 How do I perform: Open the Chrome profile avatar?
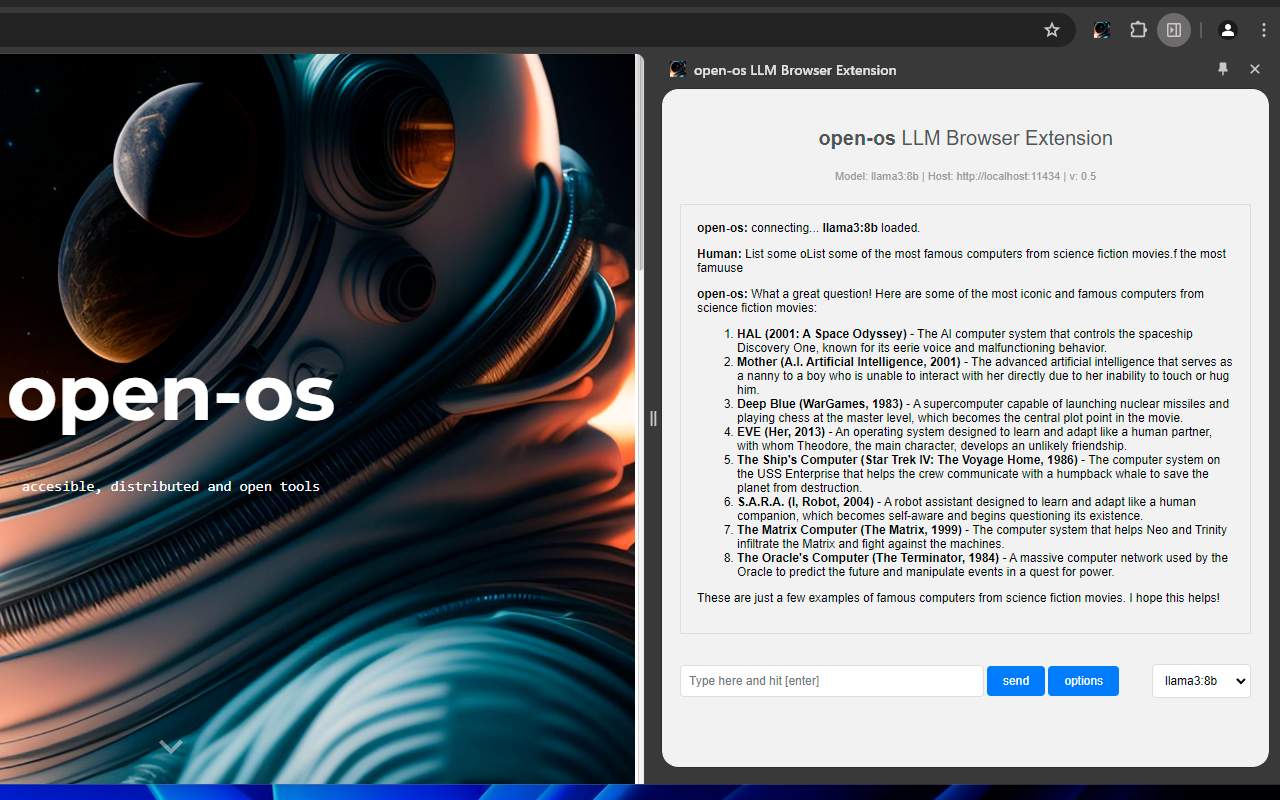[x=1228, y=30]
